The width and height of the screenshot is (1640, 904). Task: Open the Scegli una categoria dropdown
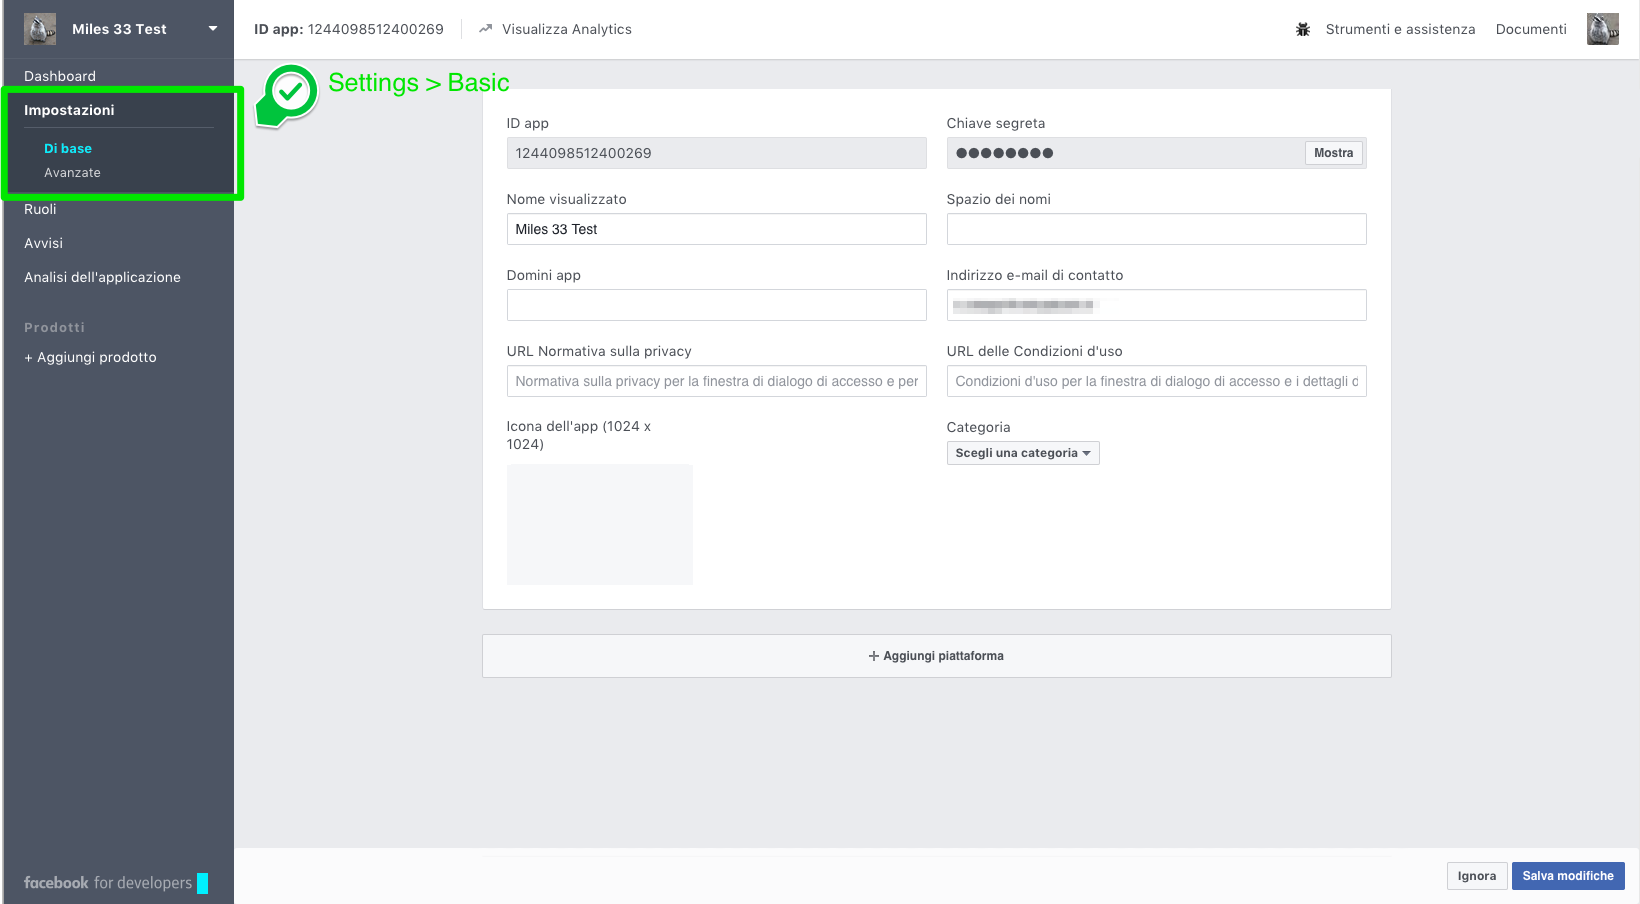click(x=1022, y=453)
